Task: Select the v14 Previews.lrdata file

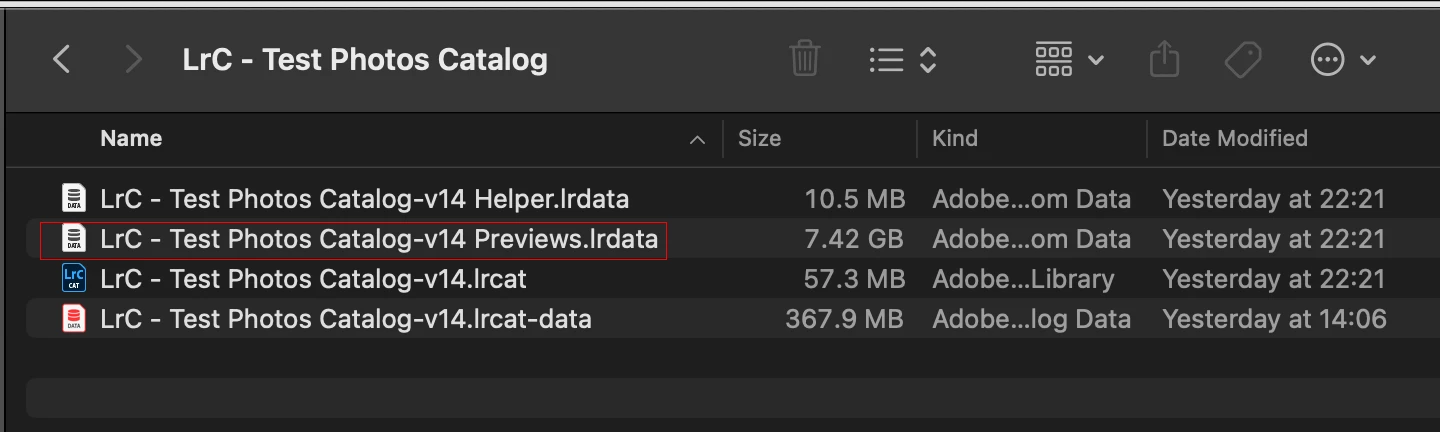Action: coord(379,239)
